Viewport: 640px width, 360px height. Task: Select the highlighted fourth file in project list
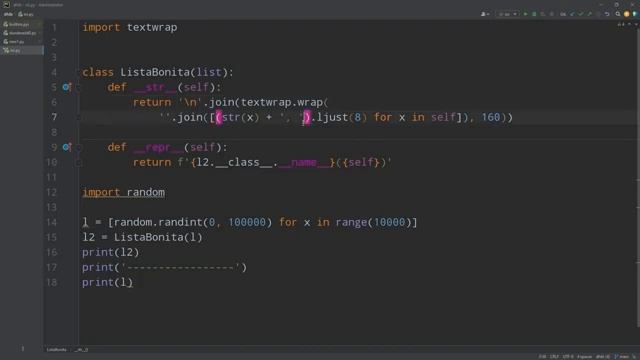point(21,51)
